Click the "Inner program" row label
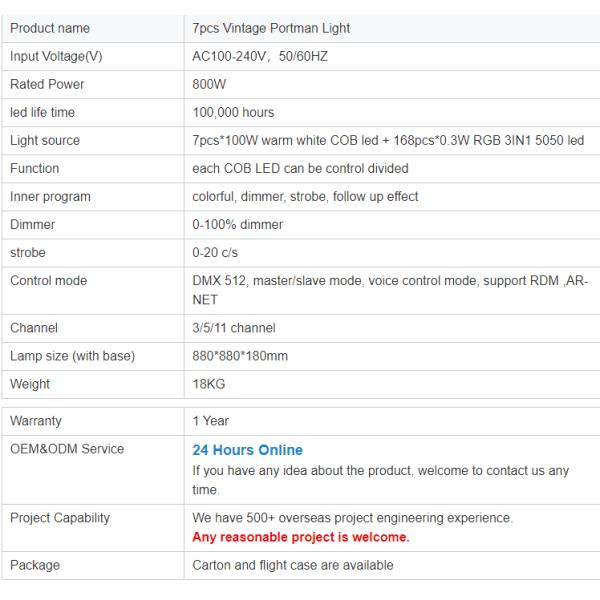The height and width of the screenshot is (600, 600). click(50, 197)
